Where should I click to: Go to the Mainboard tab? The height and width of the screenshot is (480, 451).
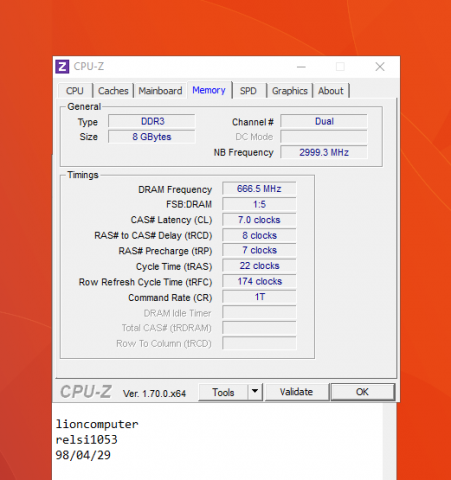click(160, 91)
